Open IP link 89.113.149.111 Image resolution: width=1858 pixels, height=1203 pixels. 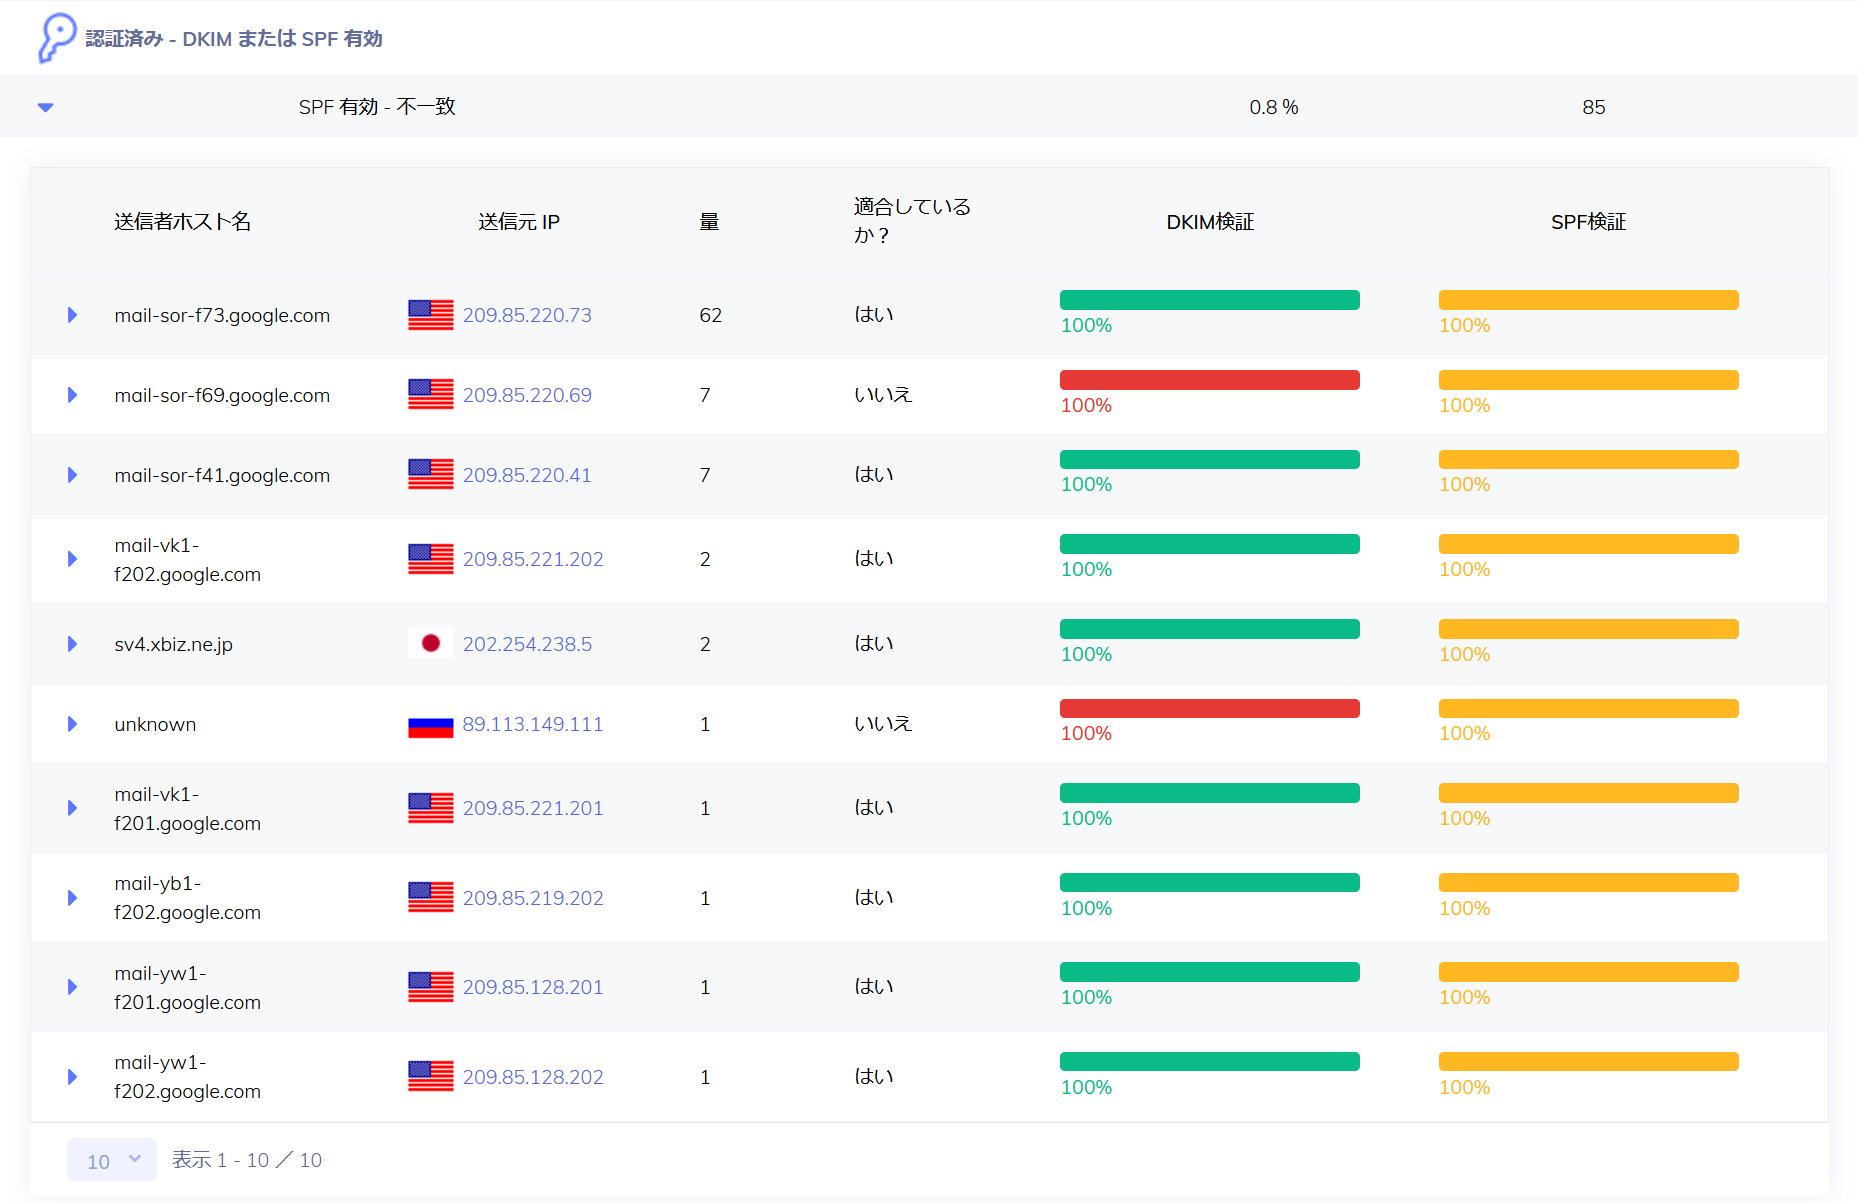tap(533, 724)
